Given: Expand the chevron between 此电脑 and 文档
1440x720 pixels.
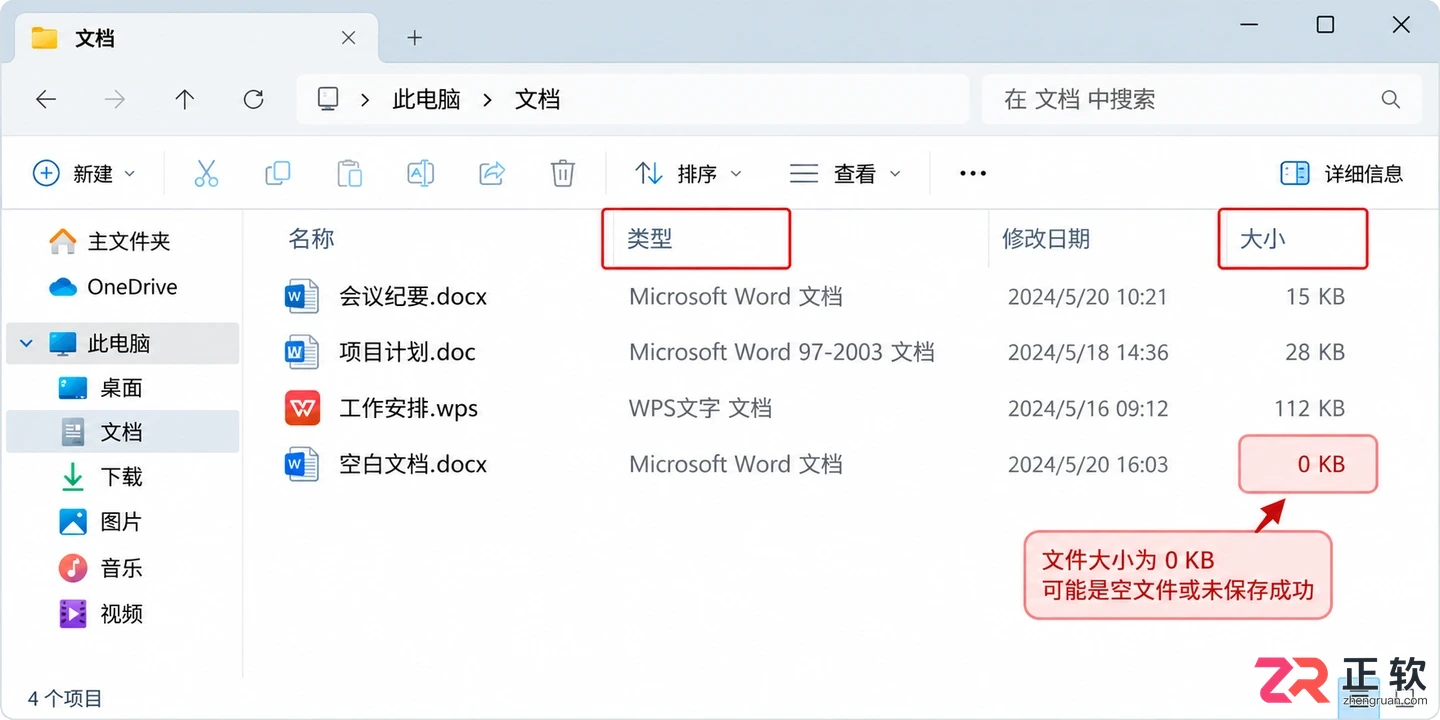Looking at the screenshot, I should pos(487,99).
